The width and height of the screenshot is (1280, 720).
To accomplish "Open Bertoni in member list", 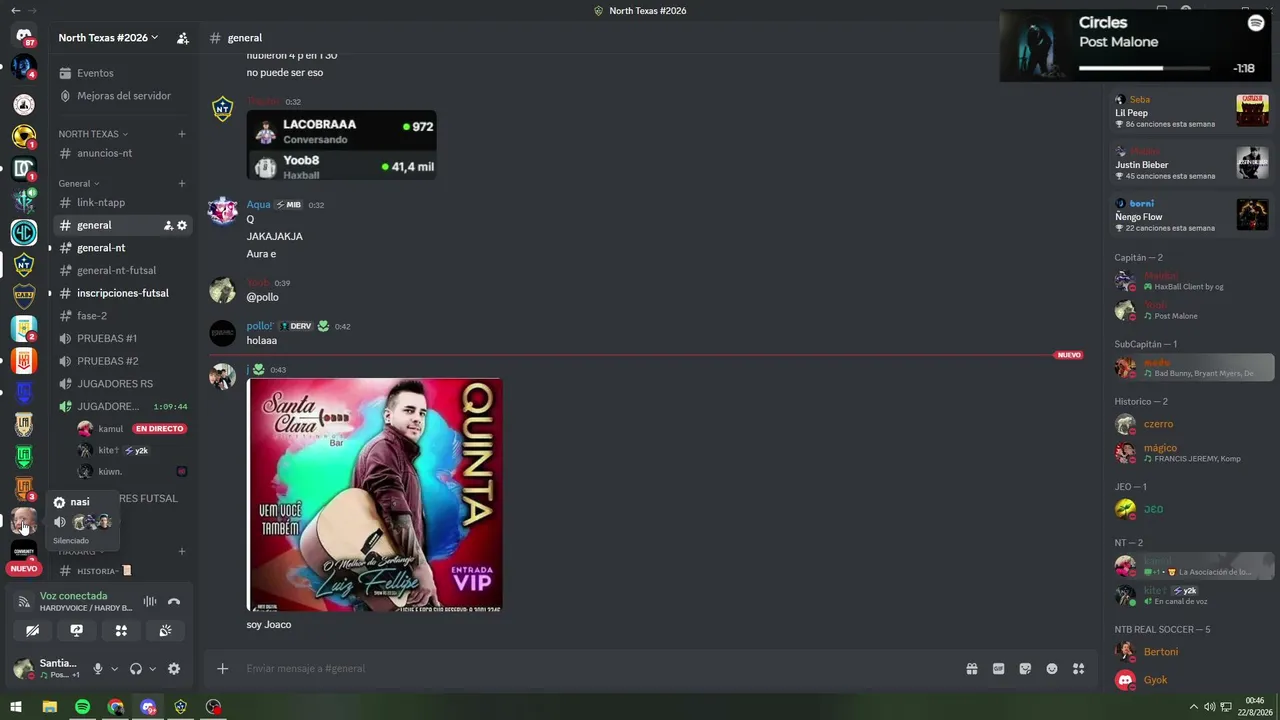I will [x=1161, y=652].
